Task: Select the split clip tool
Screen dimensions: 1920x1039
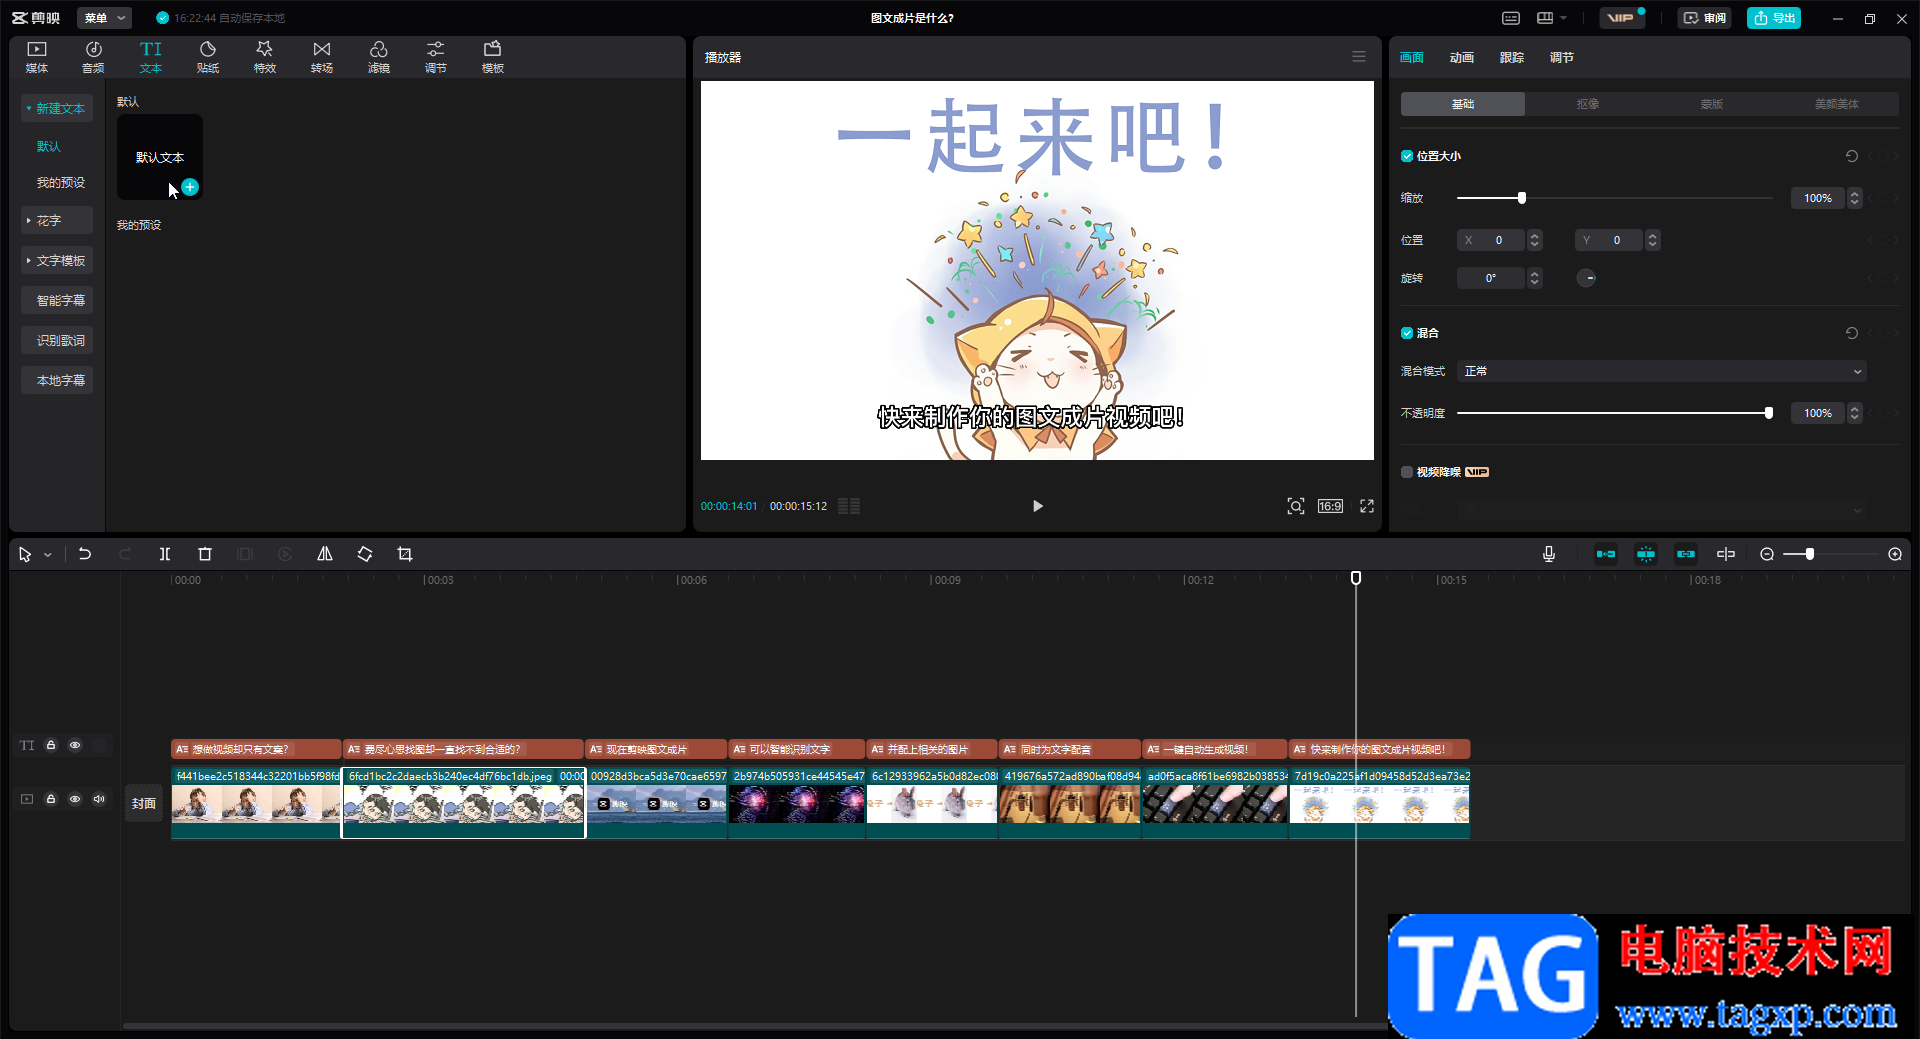Action: coord(165,554)
